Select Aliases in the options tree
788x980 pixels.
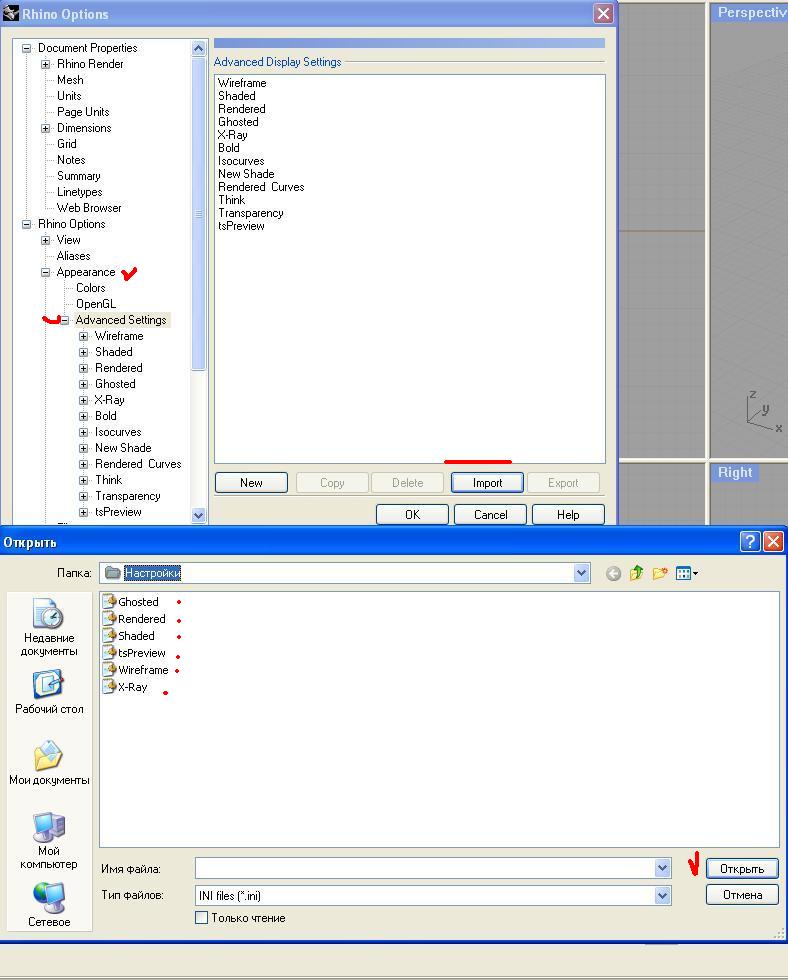[x=73, y=256]
